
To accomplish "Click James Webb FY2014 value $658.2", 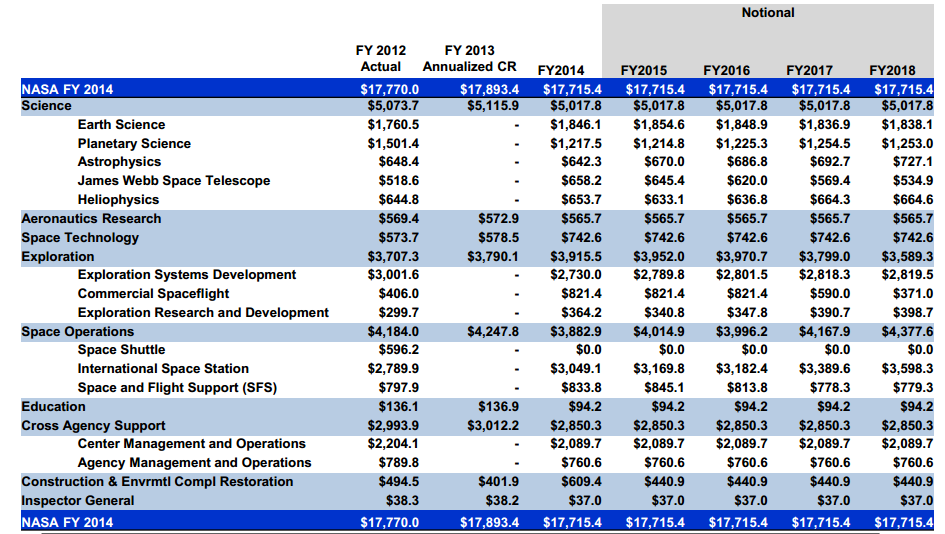I will coord(581,181).
